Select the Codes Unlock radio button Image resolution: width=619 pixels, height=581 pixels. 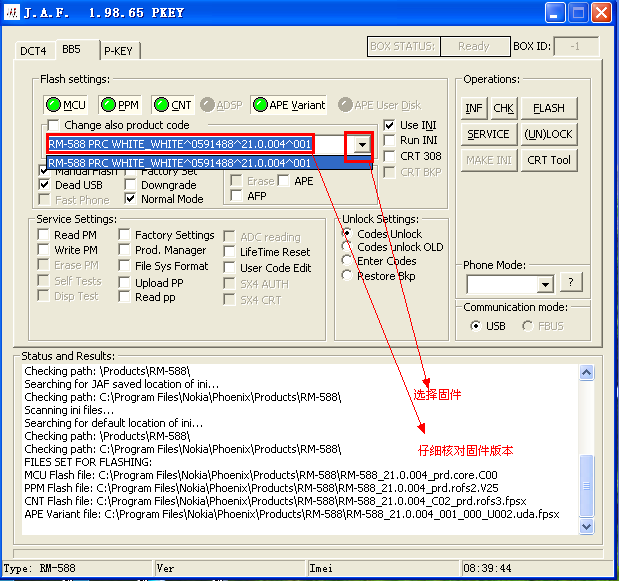(347, 234)
